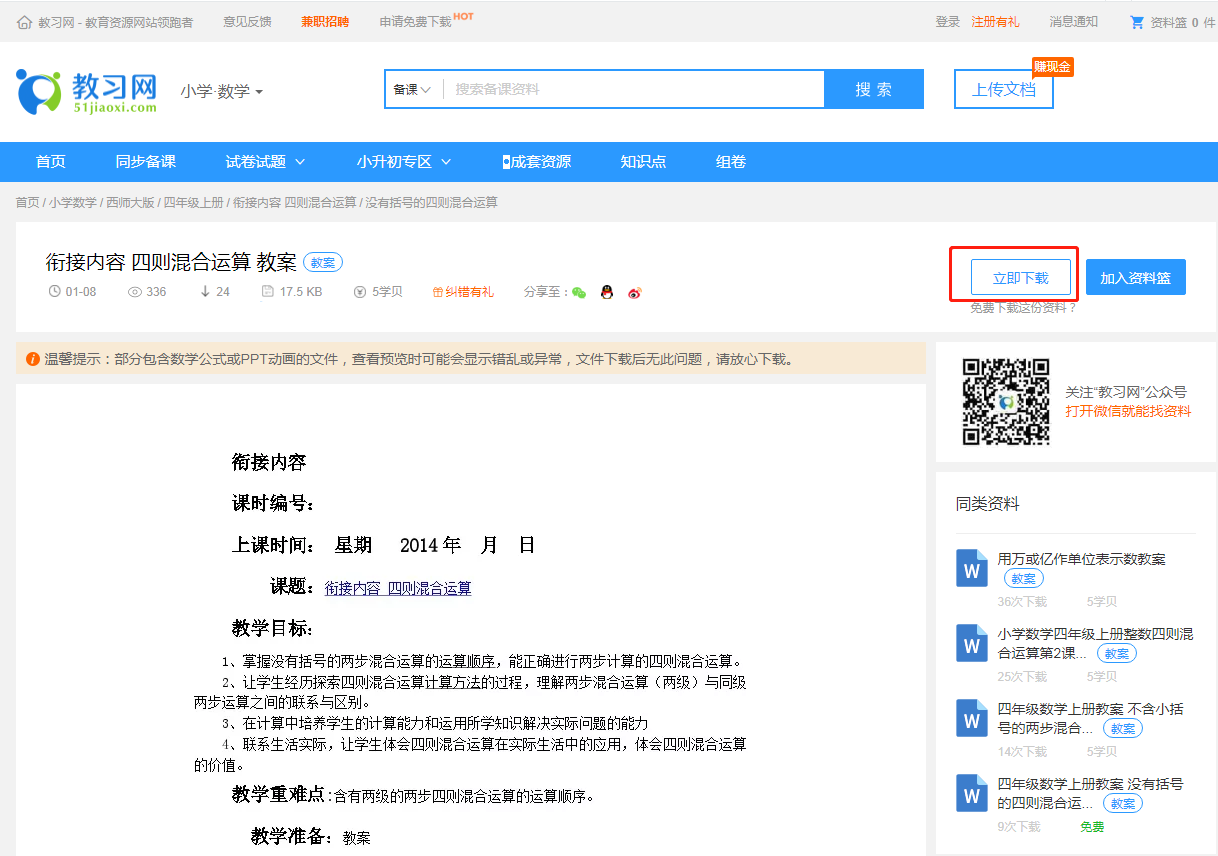1218x856 pixels.
Task: Click the 教习网 QR code image
Action: tap(1006, 402)
